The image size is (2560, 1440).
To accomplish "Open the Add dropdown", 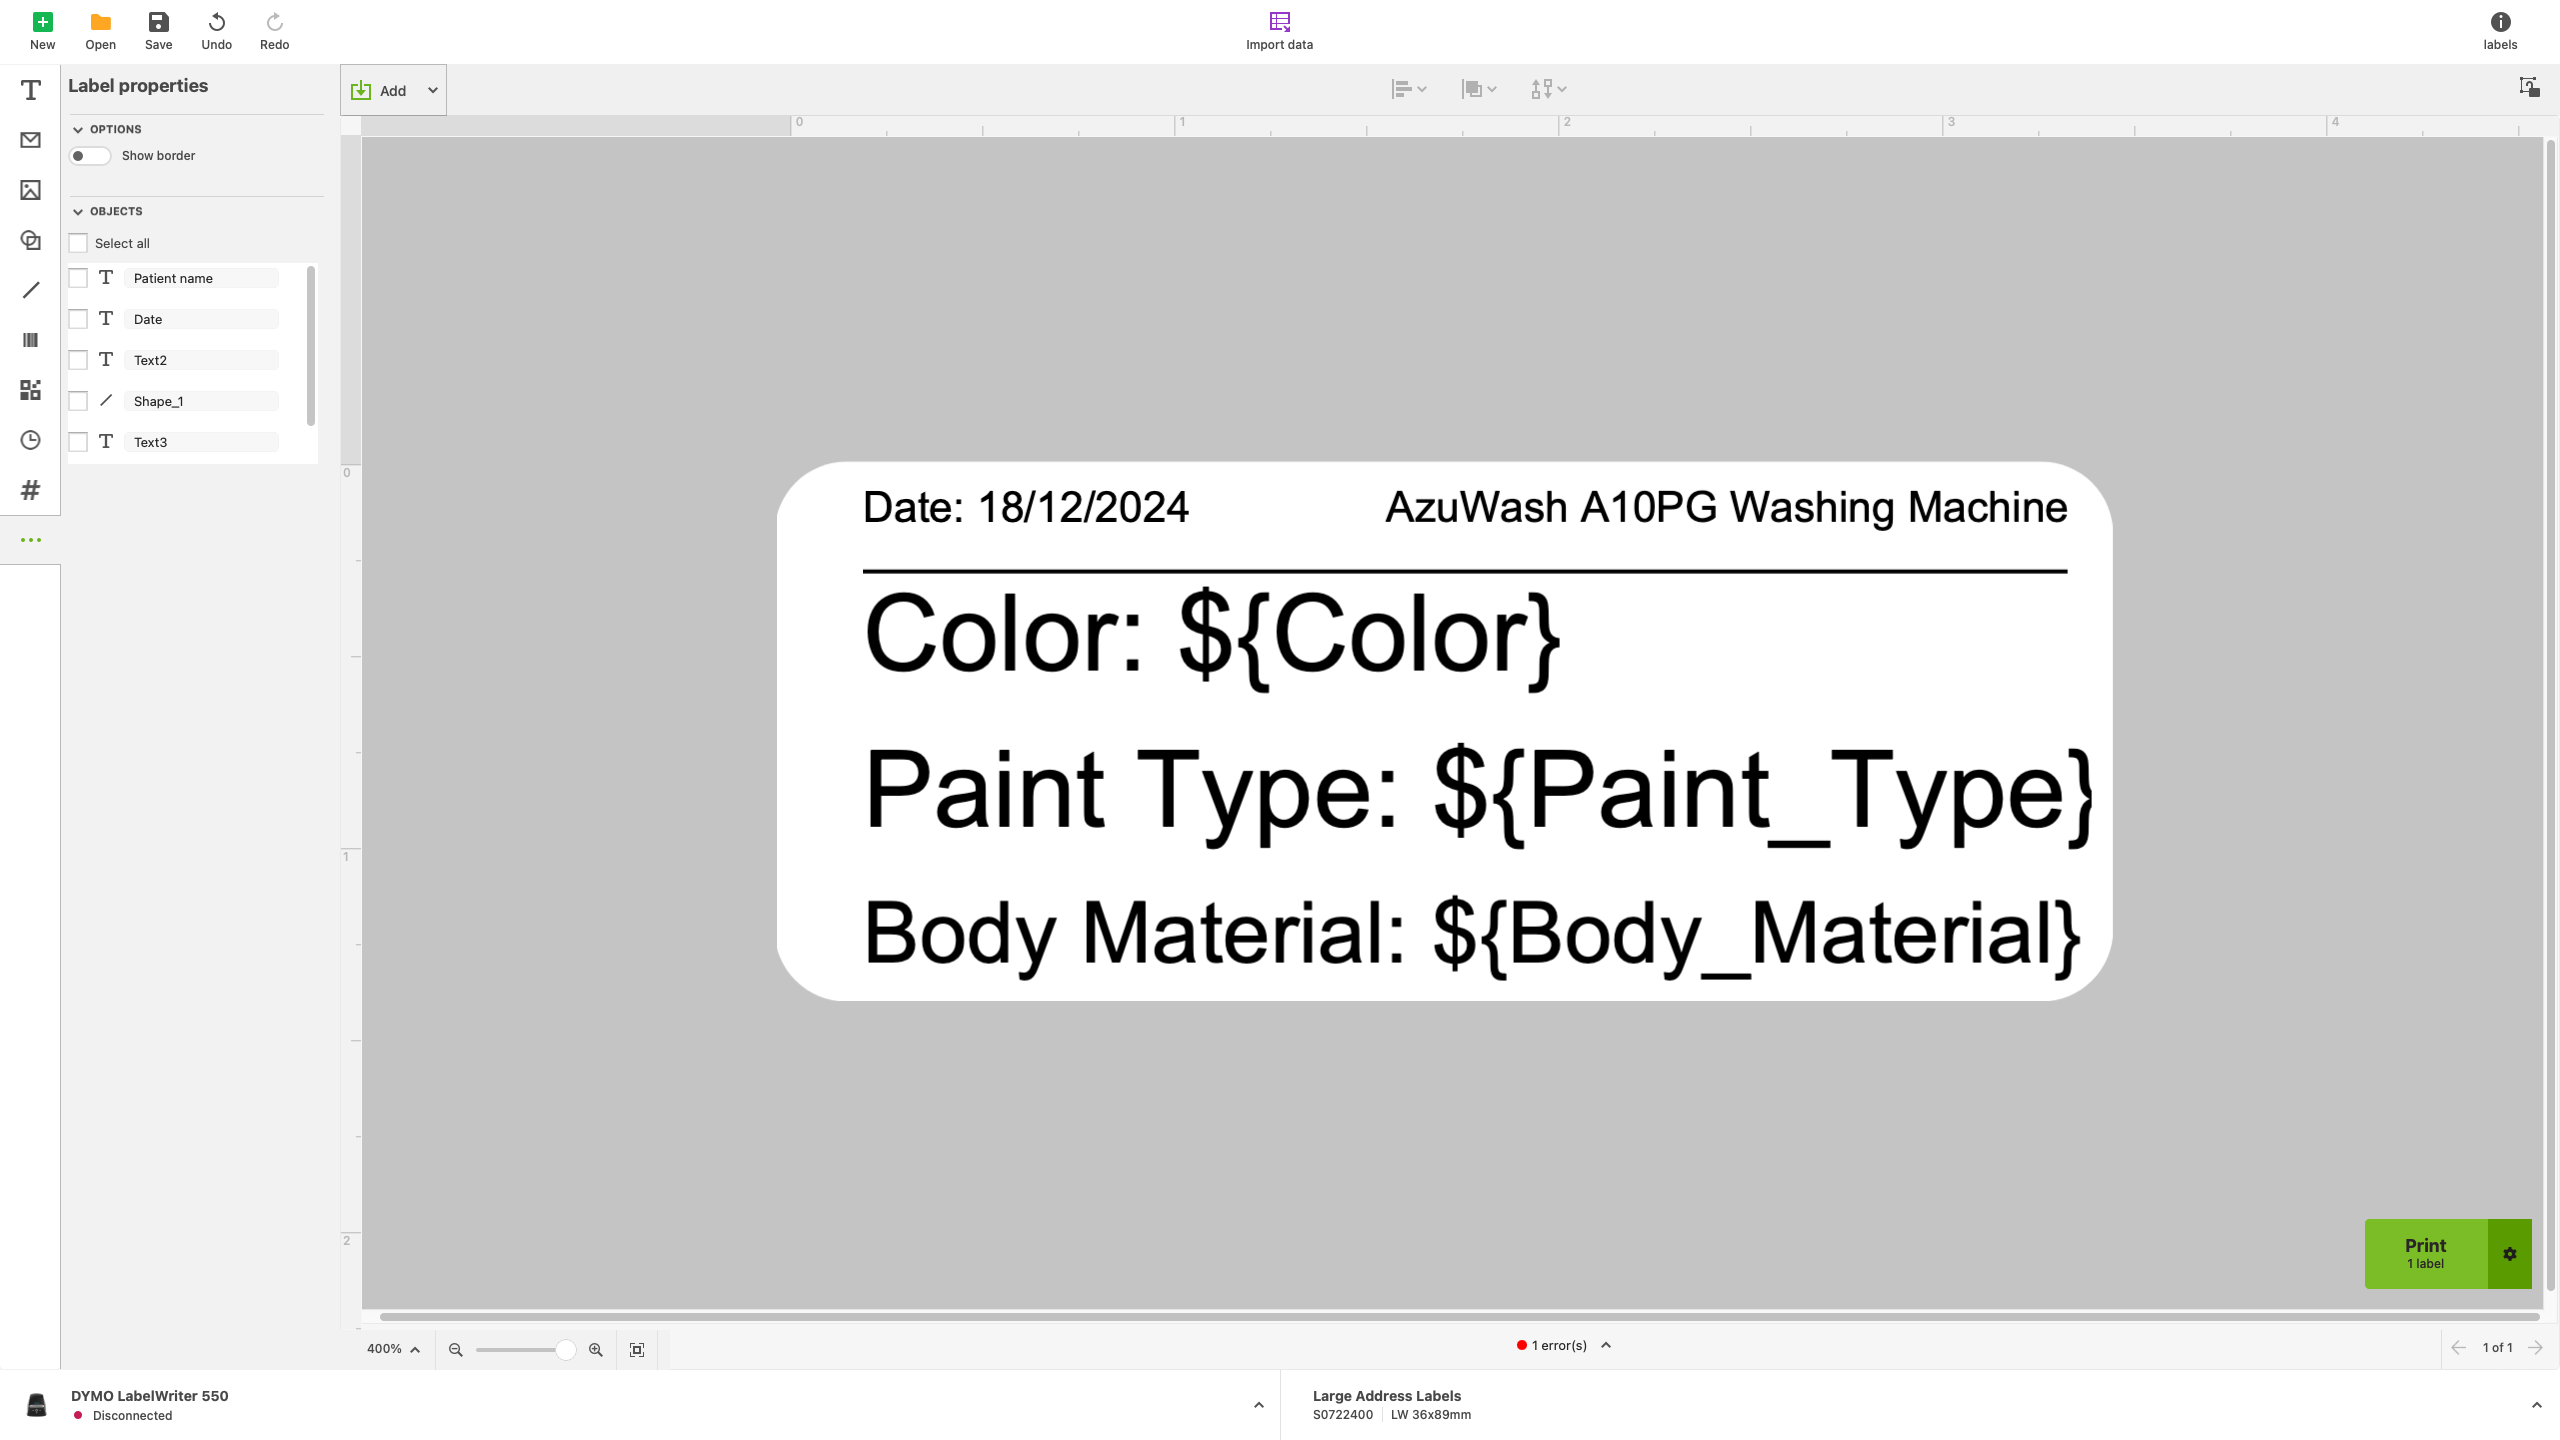I will [433, 90].
